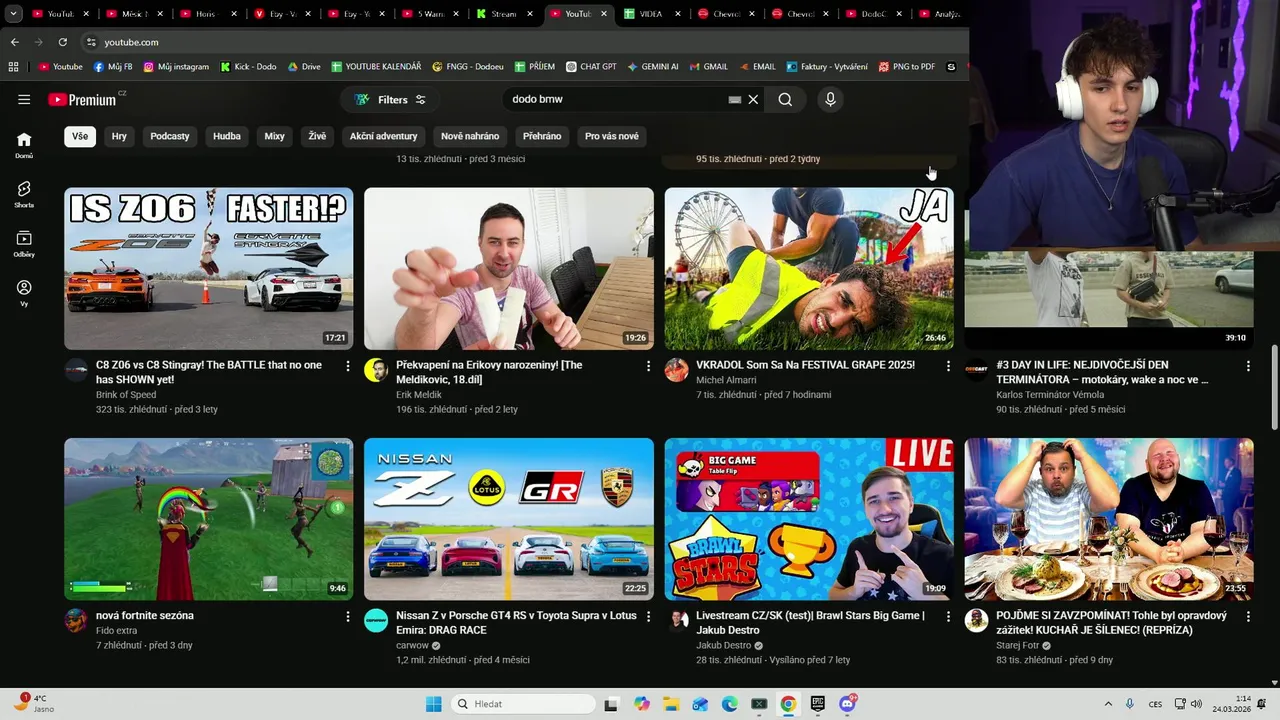Open options menu for Nissan Z video
This screenshot has width=1280, height=720.
click(x=648, y=617)
